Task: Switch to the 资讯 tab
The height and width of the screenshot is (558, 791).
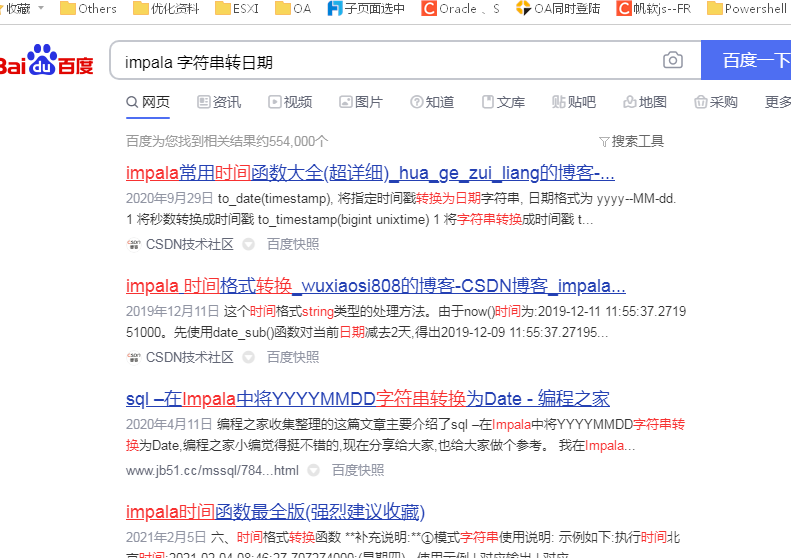Action: click(219, 102)
